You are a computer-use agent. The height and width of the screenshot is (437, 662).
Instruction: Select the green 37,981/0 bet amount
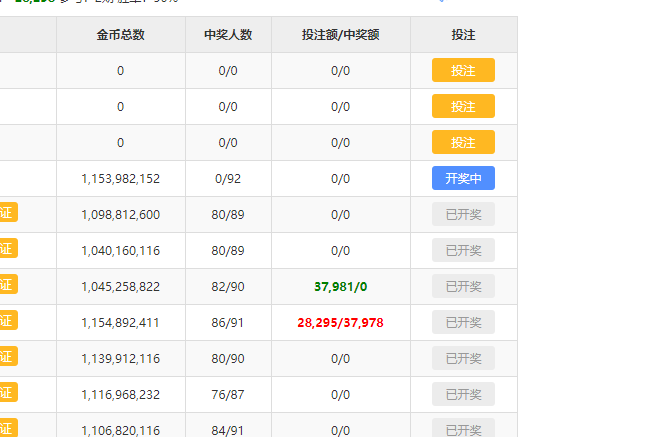pos(340,287)
